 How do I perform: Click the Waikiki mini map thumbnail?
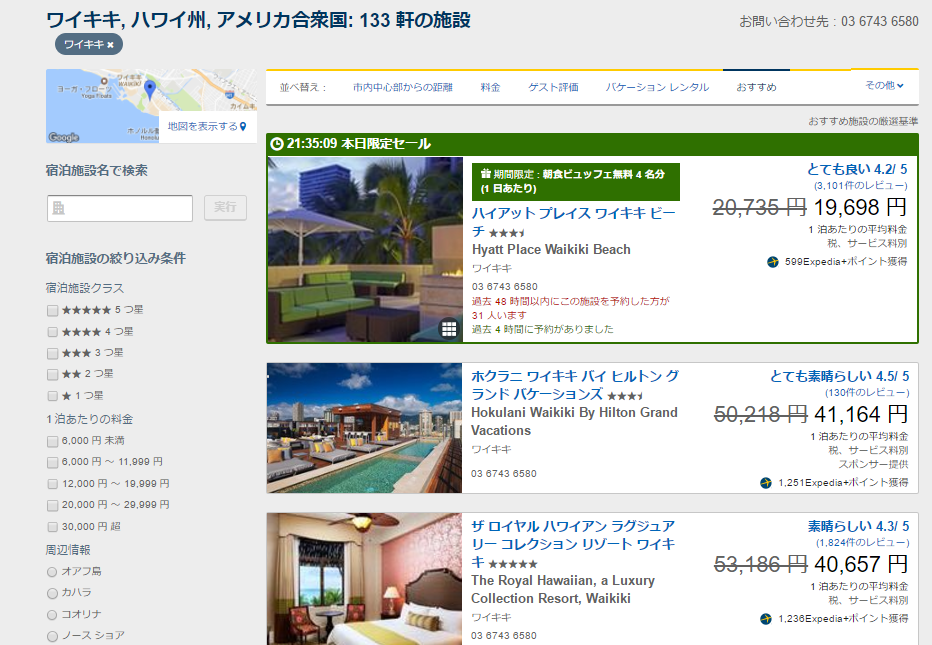(x=151, y=106)
